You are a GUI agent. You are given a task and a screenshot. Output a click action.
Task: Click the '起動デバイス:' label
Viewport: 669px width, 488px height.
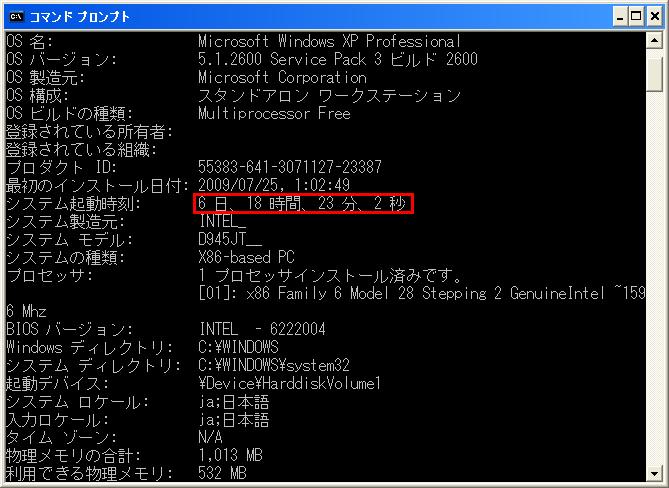pyautogui.click(x=57, y=383)
